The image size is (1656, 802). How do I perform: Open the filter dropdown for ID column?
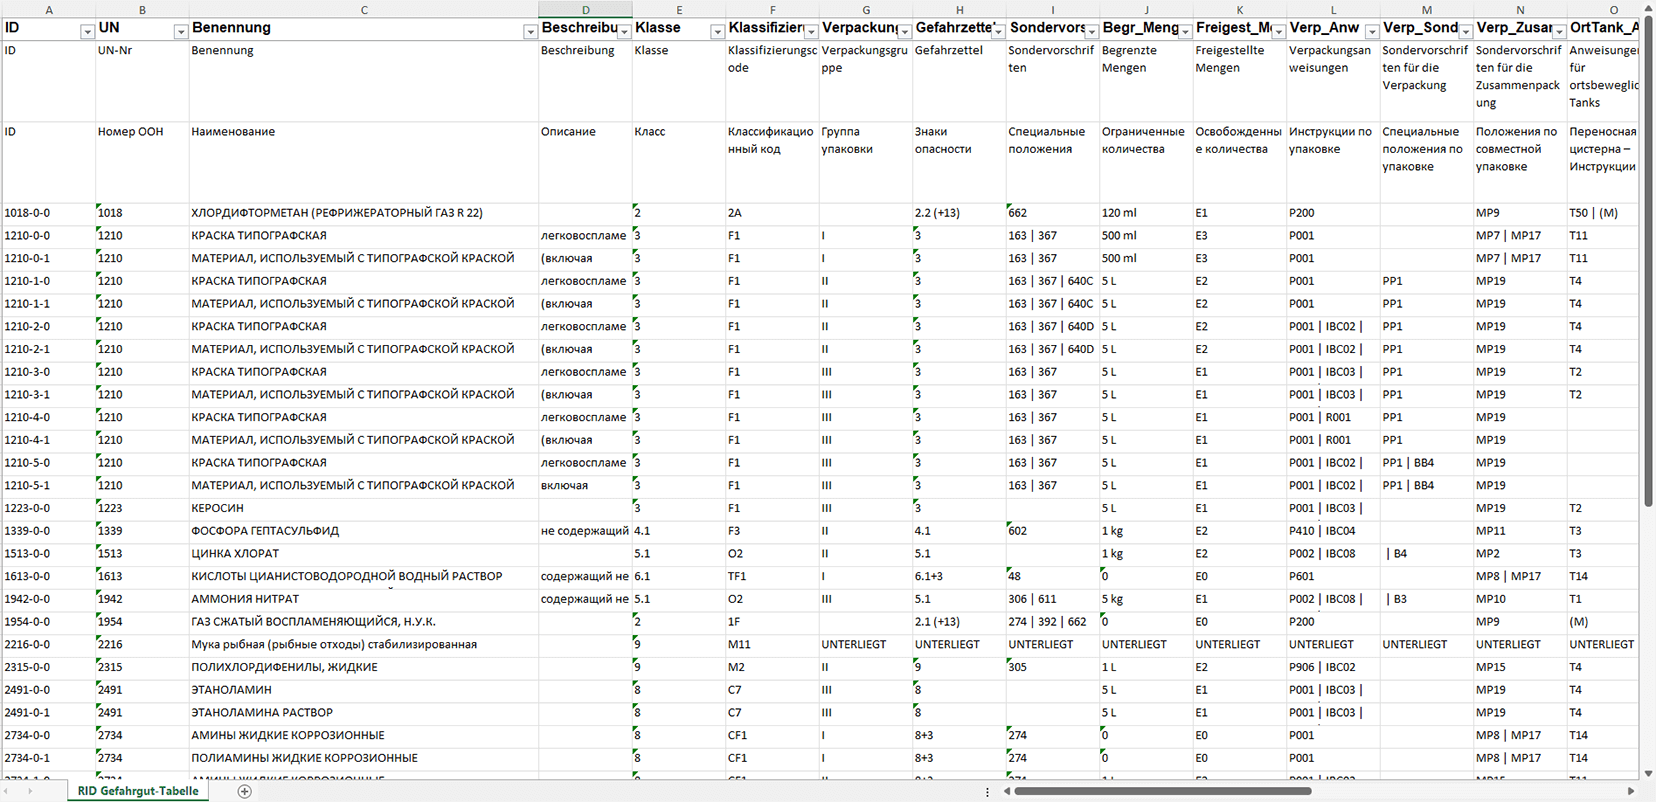(x=87, y=32)
